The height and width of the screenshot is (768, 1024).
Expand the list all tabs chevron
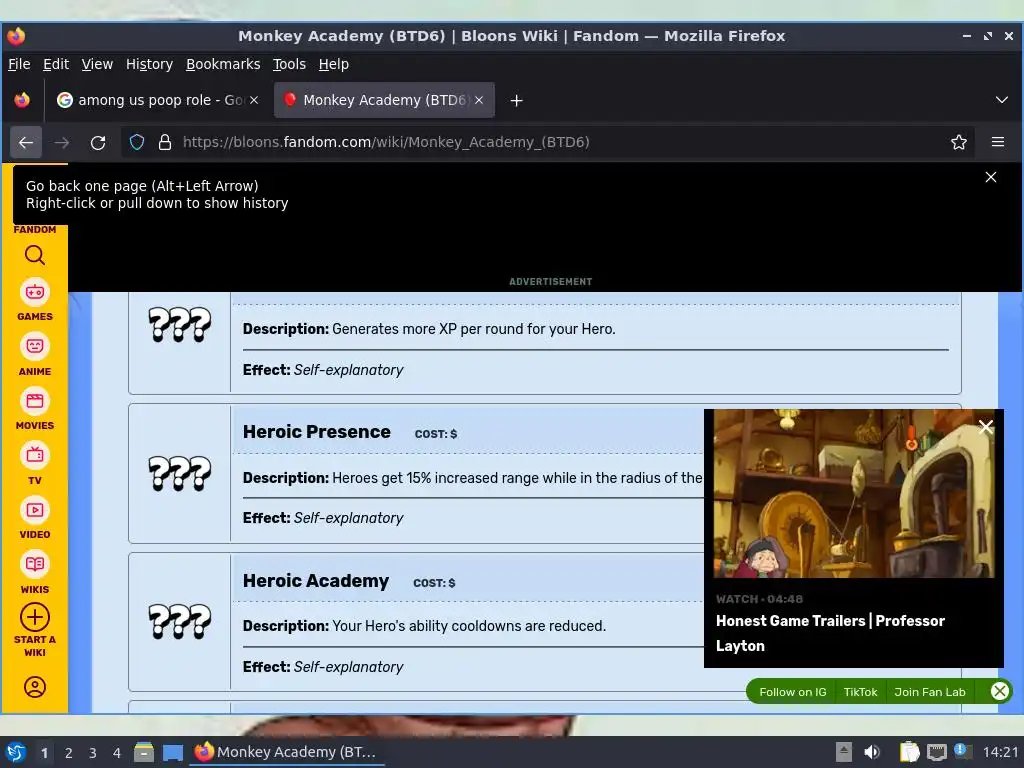tap(1002, 100)
